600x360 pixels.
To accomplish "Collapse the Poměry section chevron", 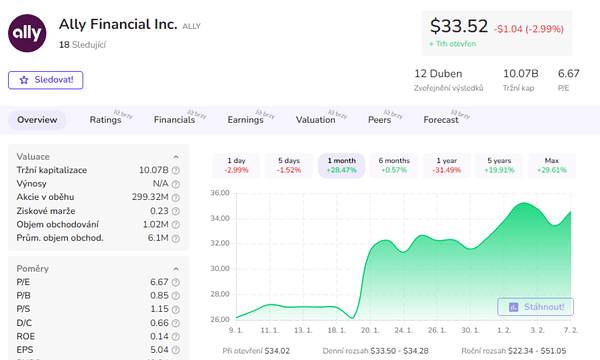I will [176, 269].
